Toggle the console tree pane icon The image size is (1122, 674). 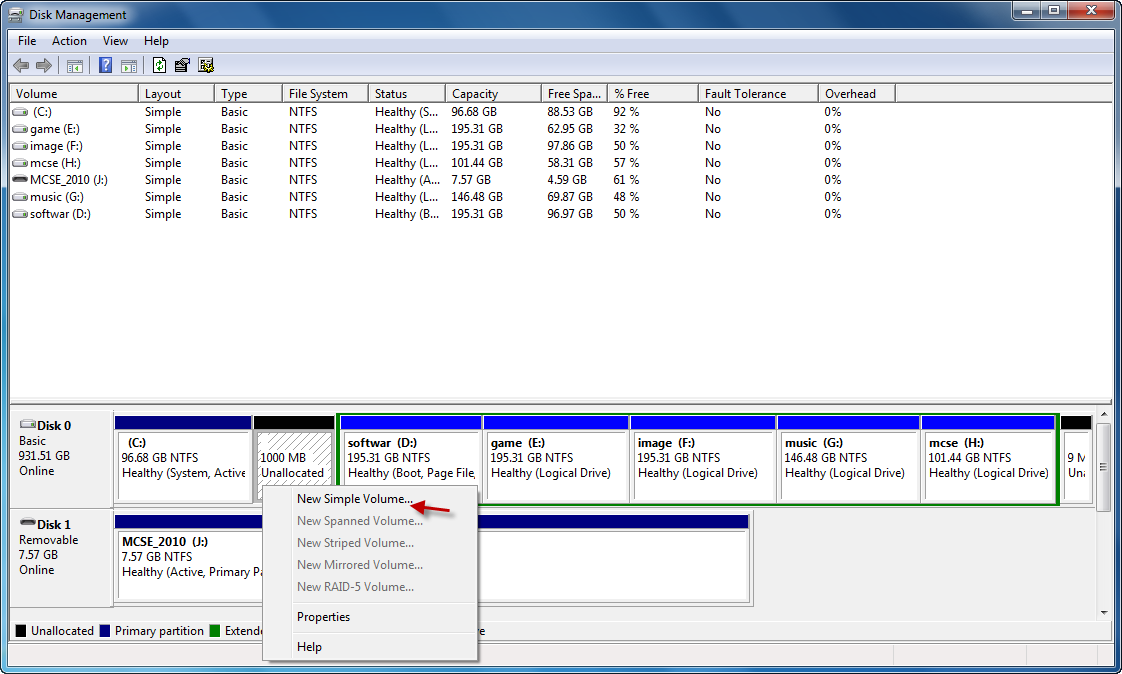[74, 66]
